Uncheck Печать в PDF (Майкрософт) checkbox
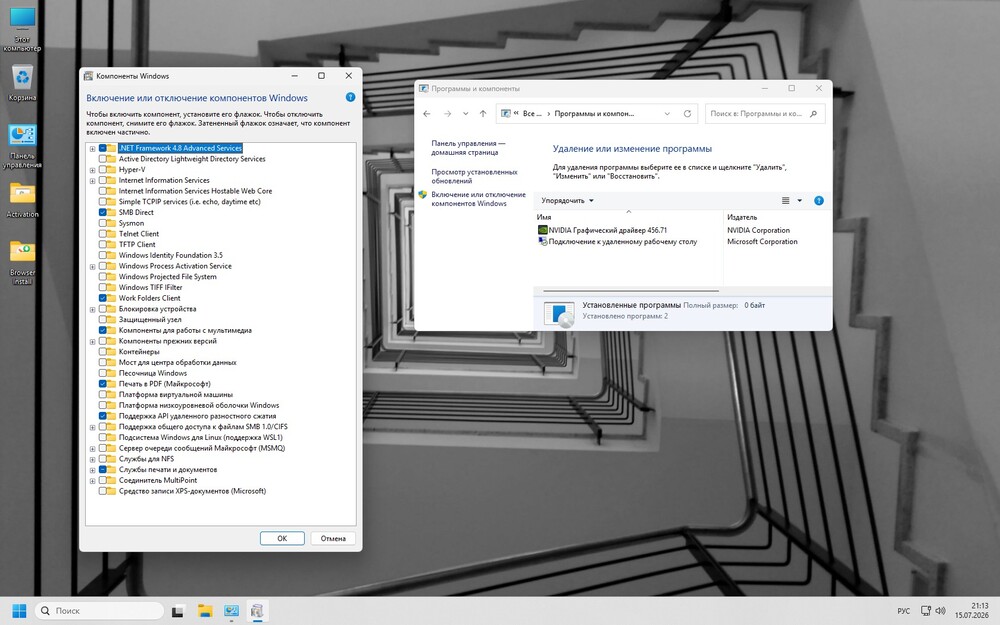Image resolution: width=1000 pixels, height=625 pixels. (x=102, y=384)
